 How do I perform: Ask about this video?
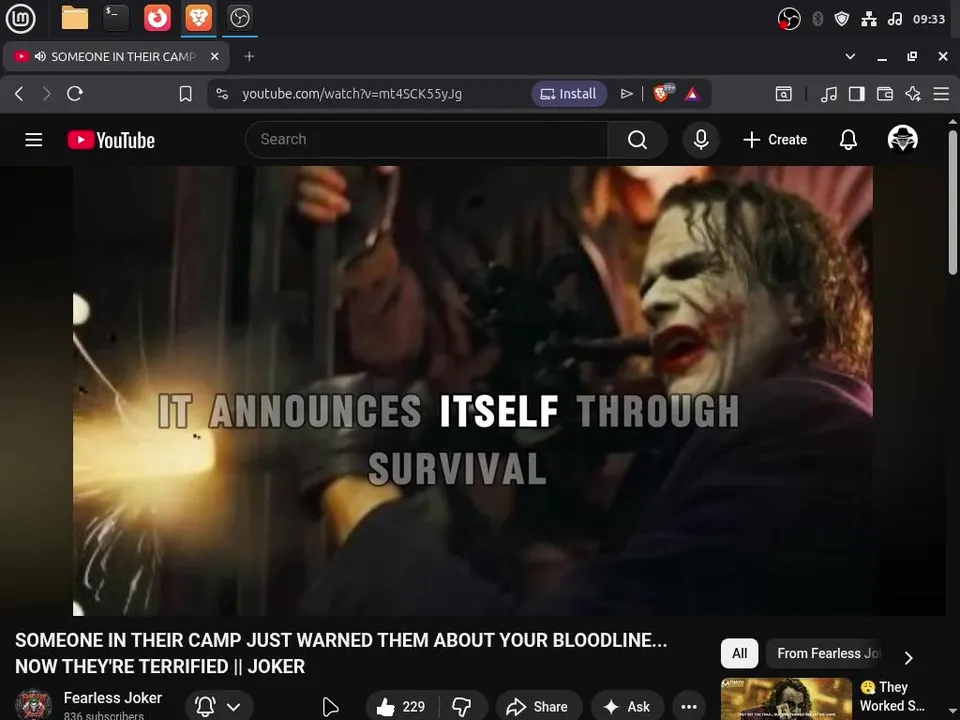click(628, 707)
